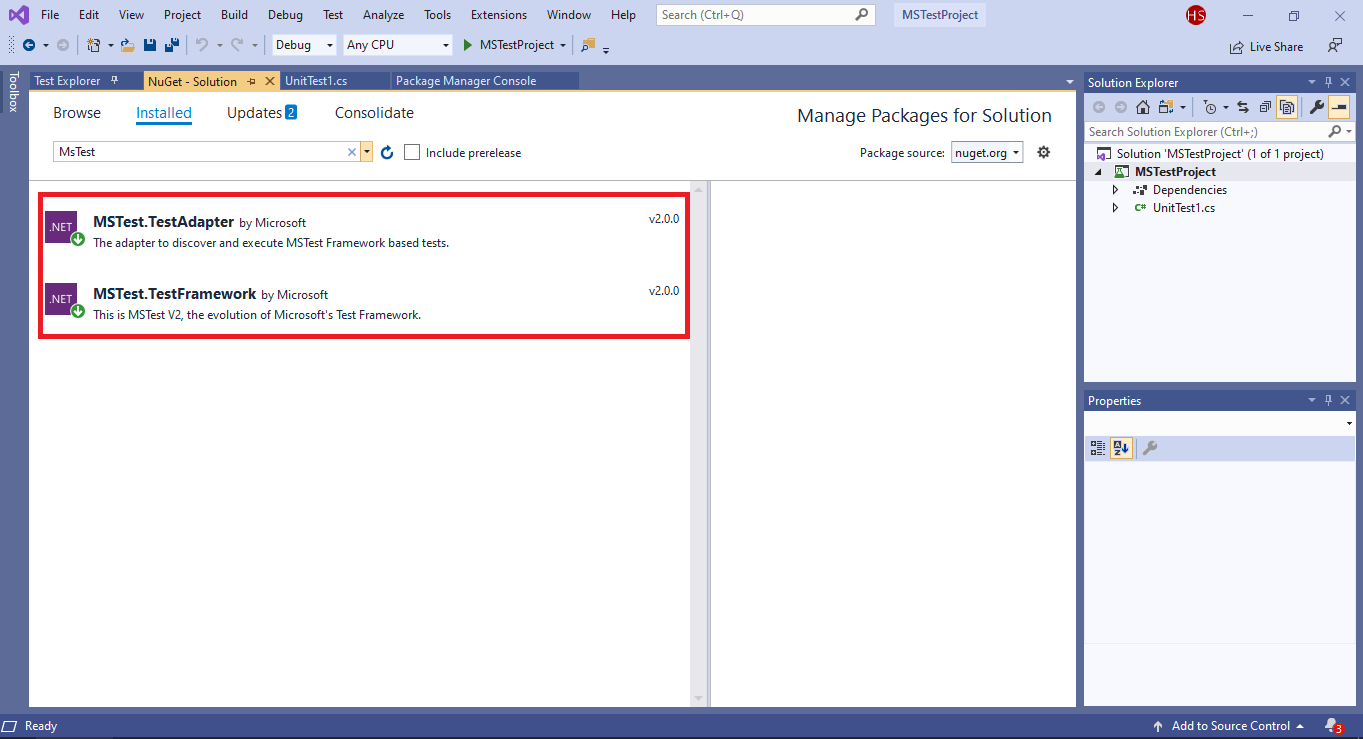Refresh the NuGet package list

387,153
